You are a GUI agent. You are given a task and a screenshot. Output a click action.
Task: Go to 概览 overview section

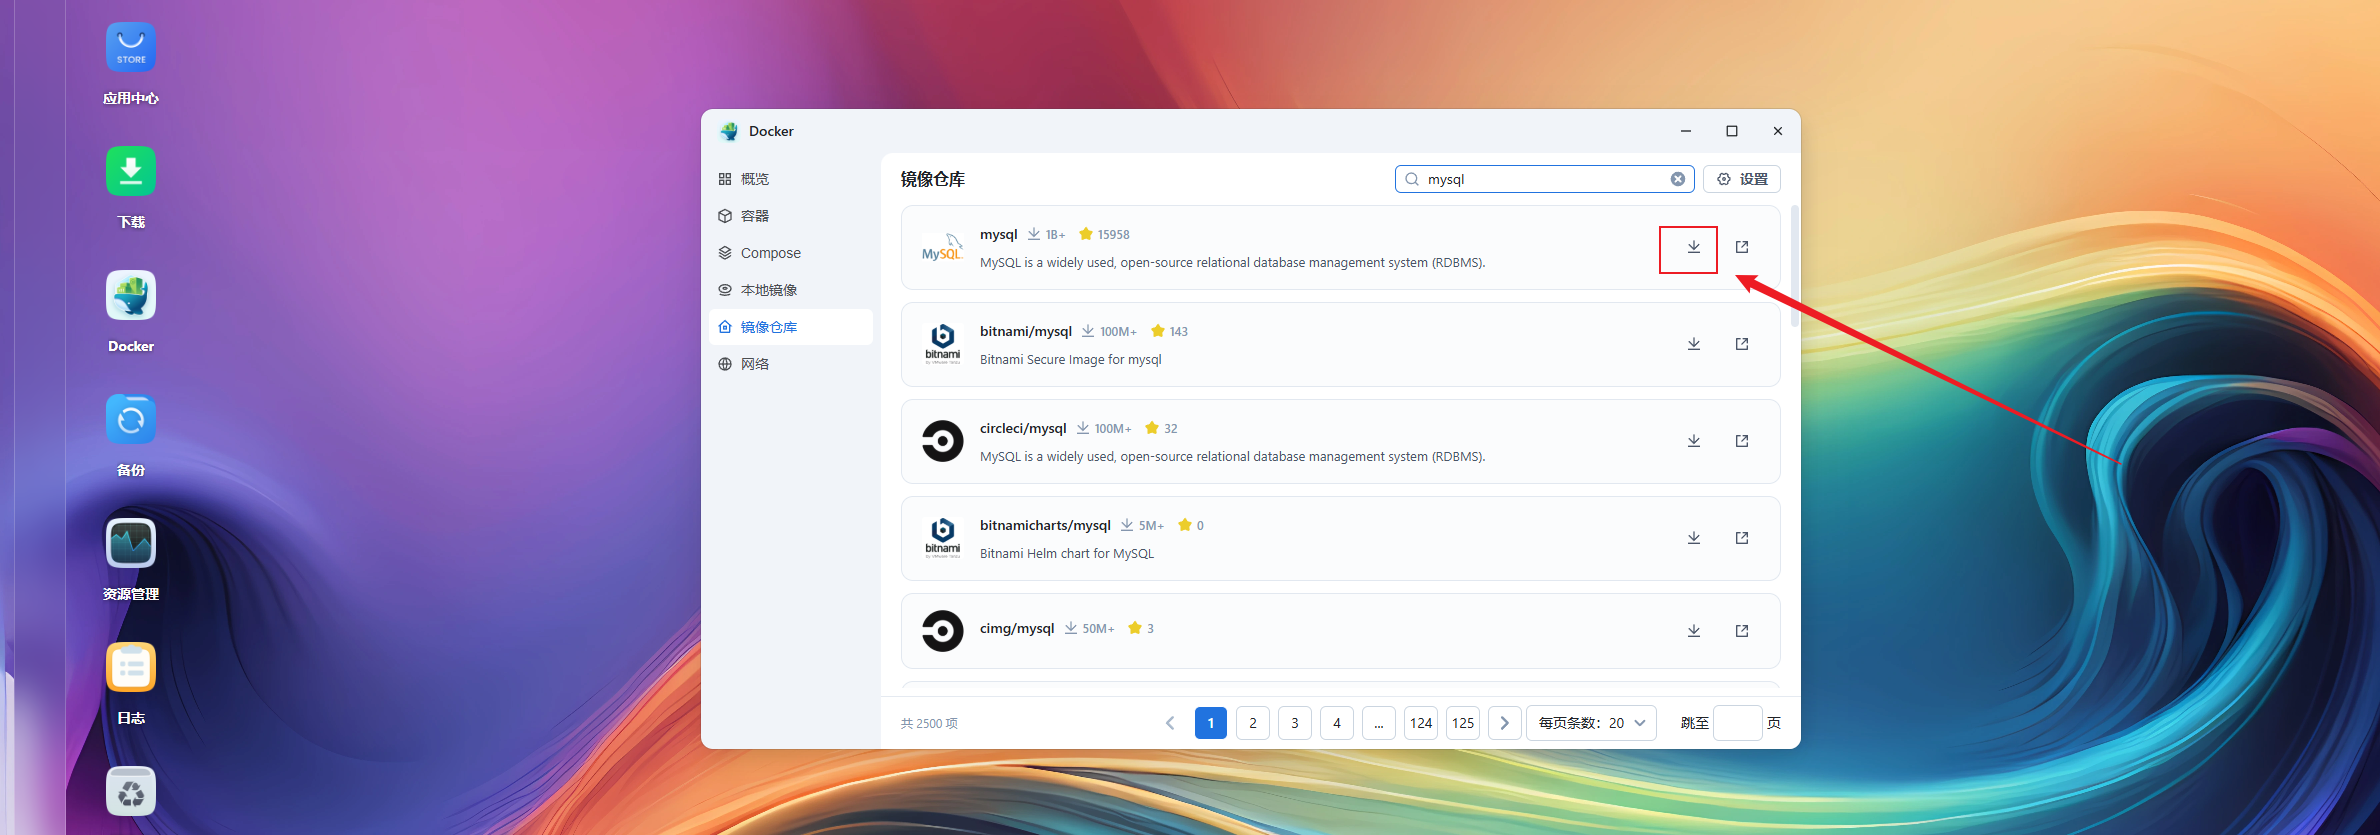tap(791, 179)
